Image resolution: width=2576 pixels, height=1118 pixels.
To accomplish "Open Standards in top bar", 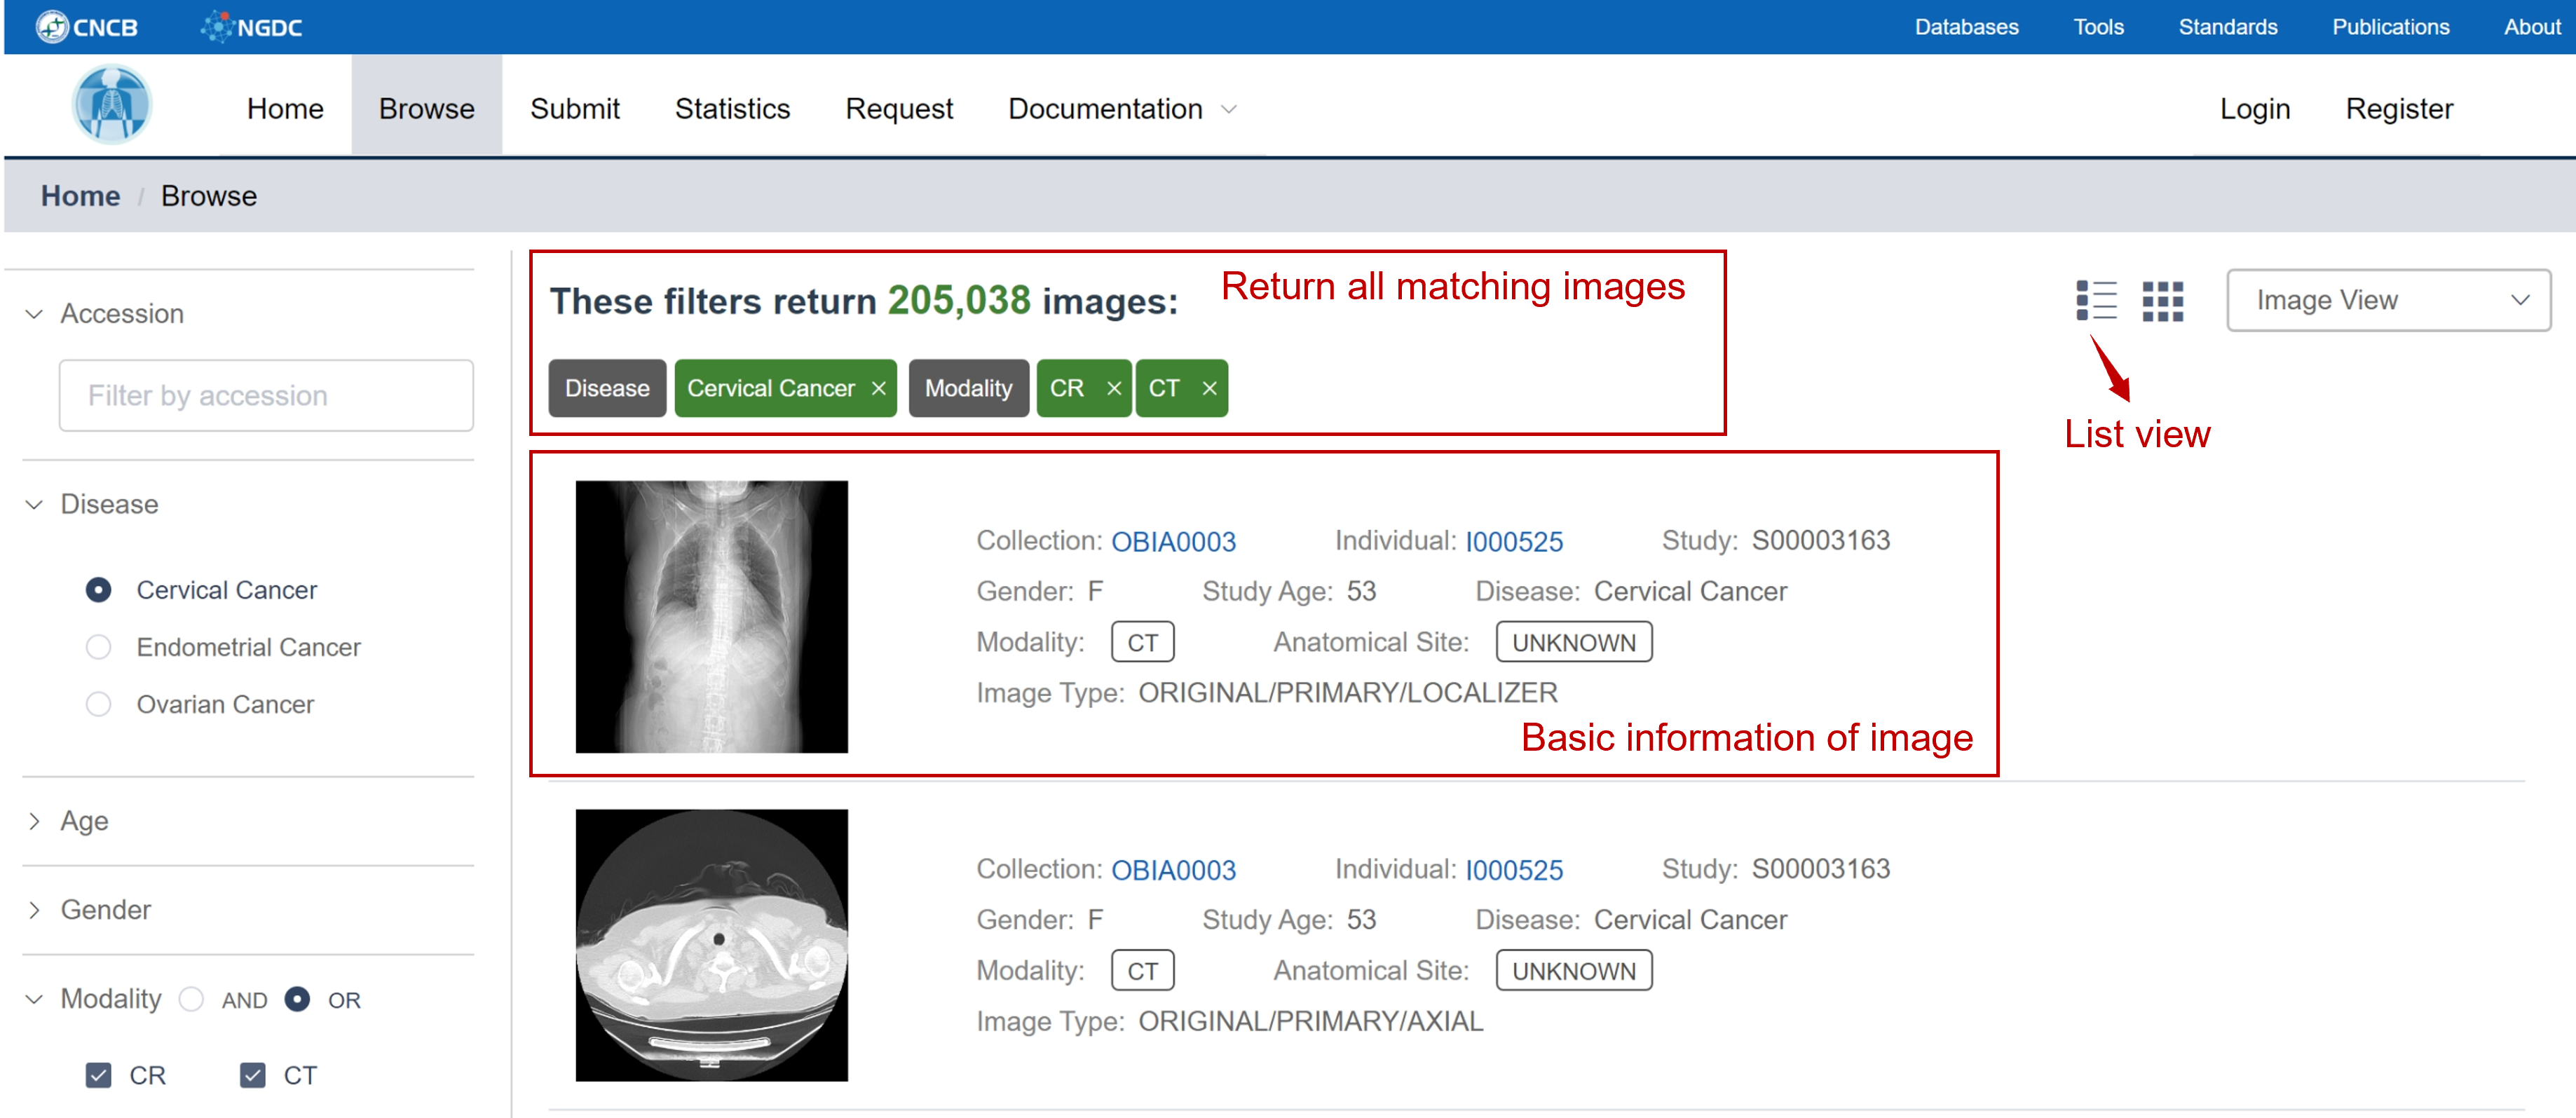I will [2227, 27].
